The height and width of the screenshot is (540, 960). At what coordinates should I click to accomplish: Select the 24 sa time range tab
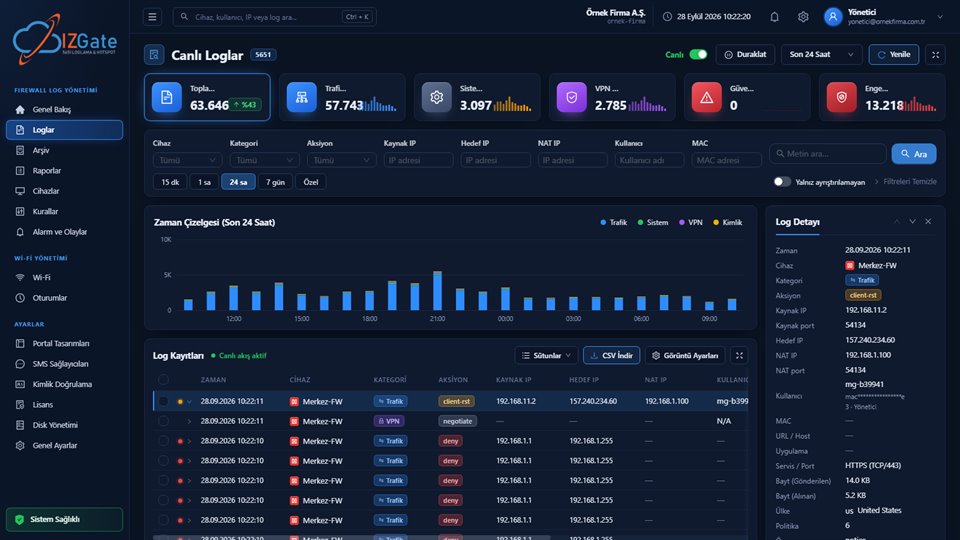pyautogui.click(x=238, y=182)
